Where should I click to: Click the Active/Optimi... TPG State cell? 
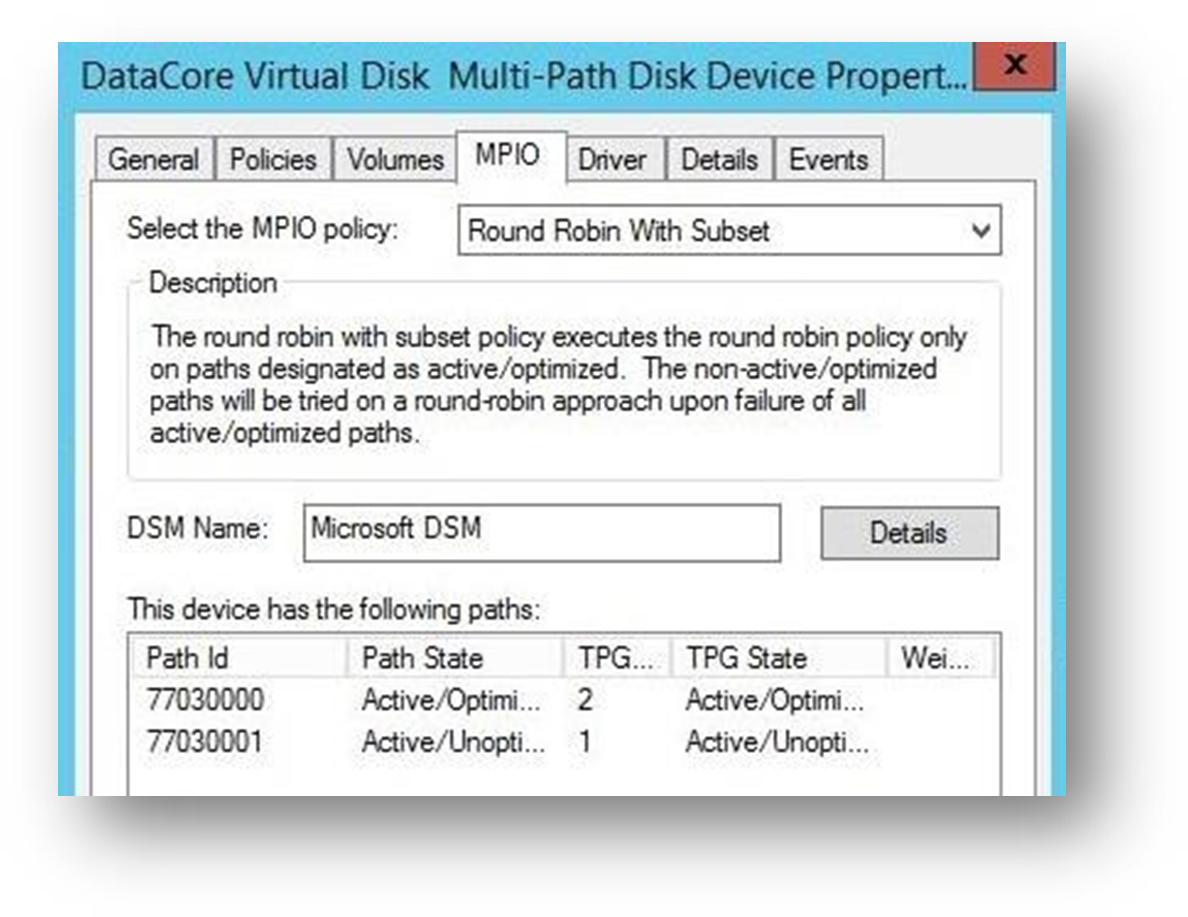tap(776, 700)
